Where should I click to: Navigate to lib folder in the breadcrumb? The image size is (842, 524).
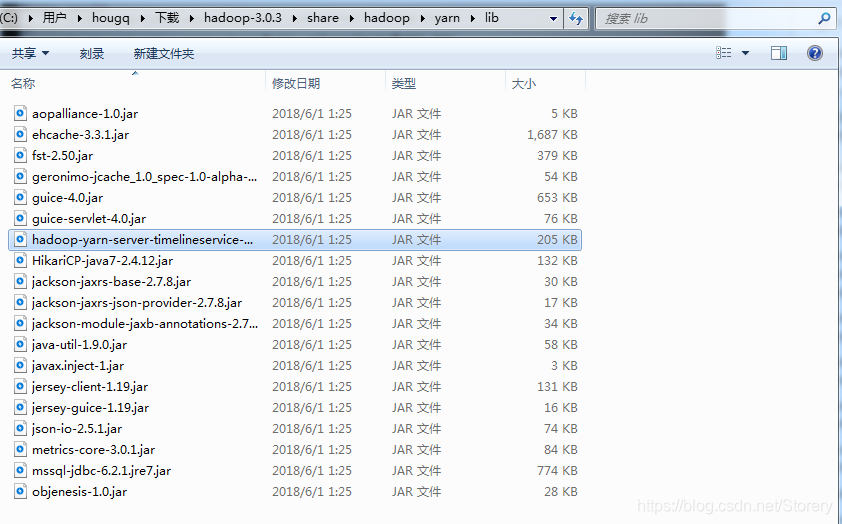pyautogui.click(x=491, y=18)
